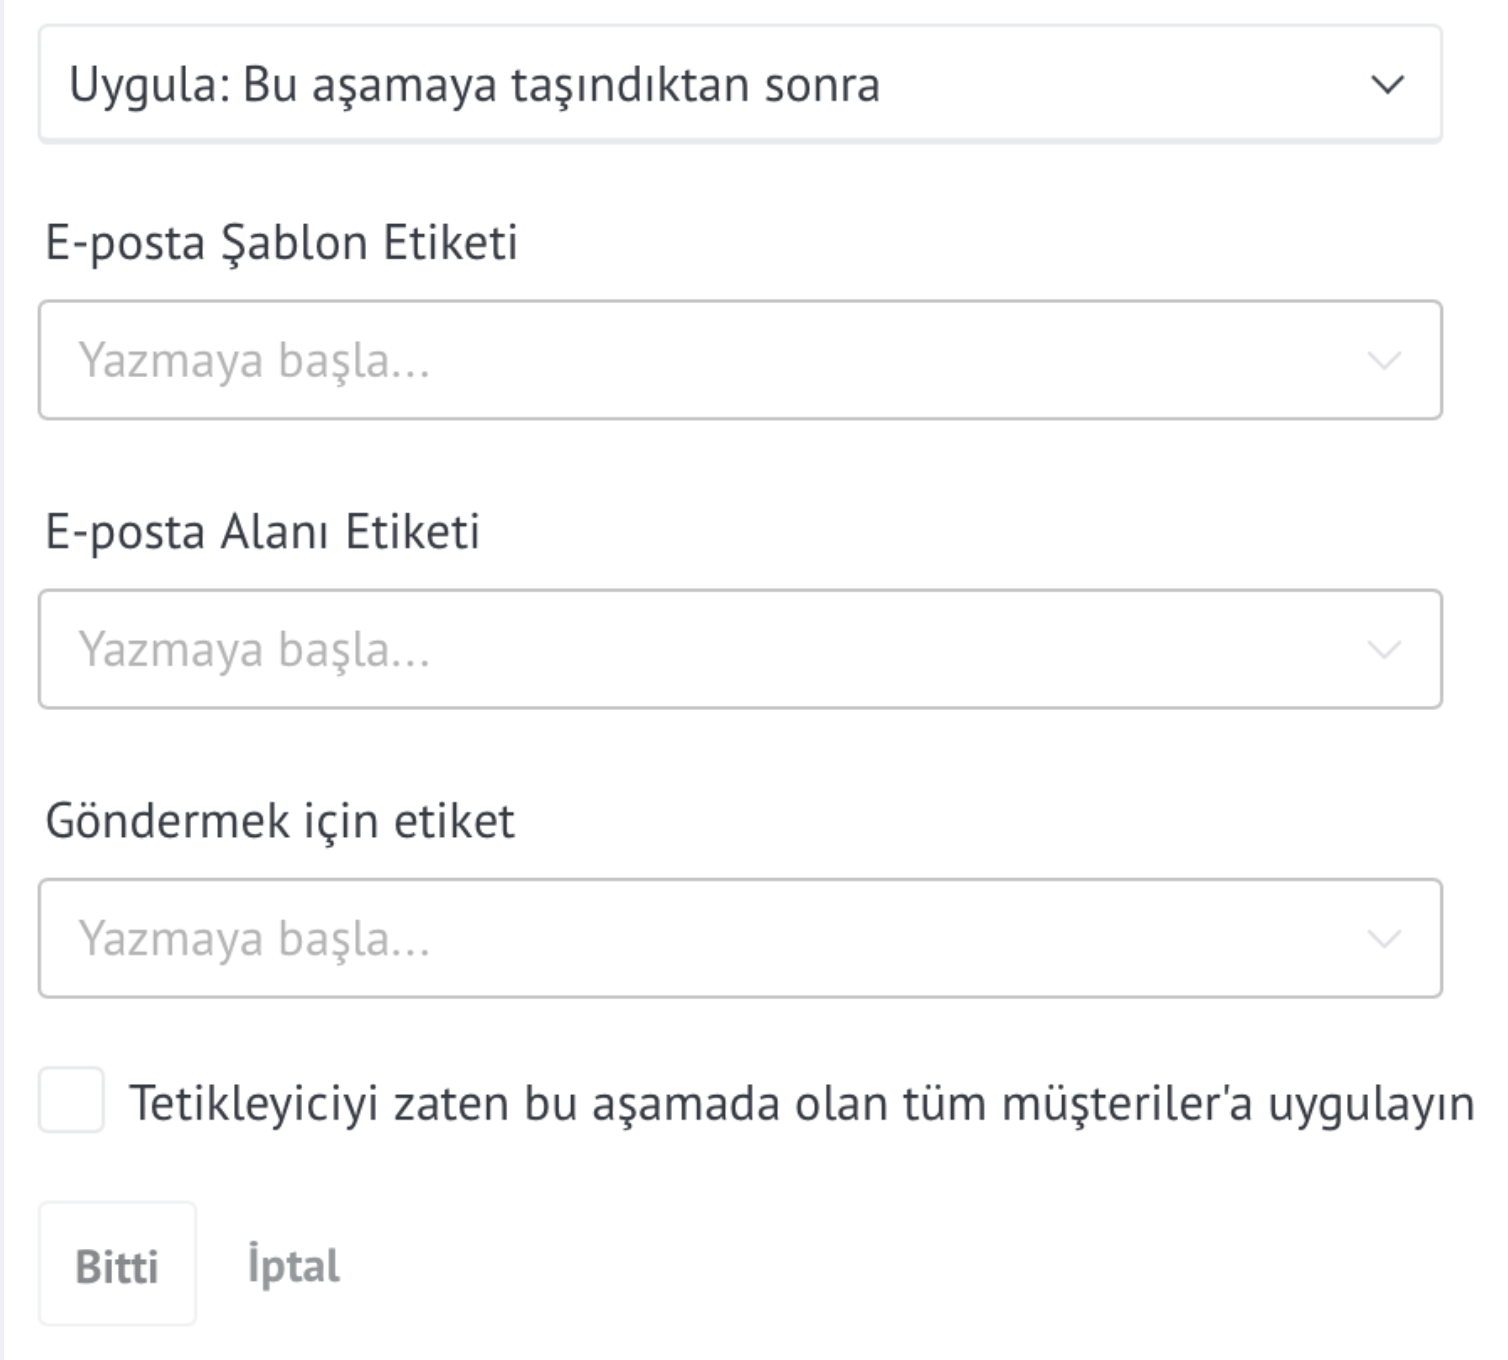Click 'Yazmaya başla...' placeholder under E-posta Şablon Etiketi
Image resolution: width=1508 pixels, height=1360 pixels.
[255, 361]
